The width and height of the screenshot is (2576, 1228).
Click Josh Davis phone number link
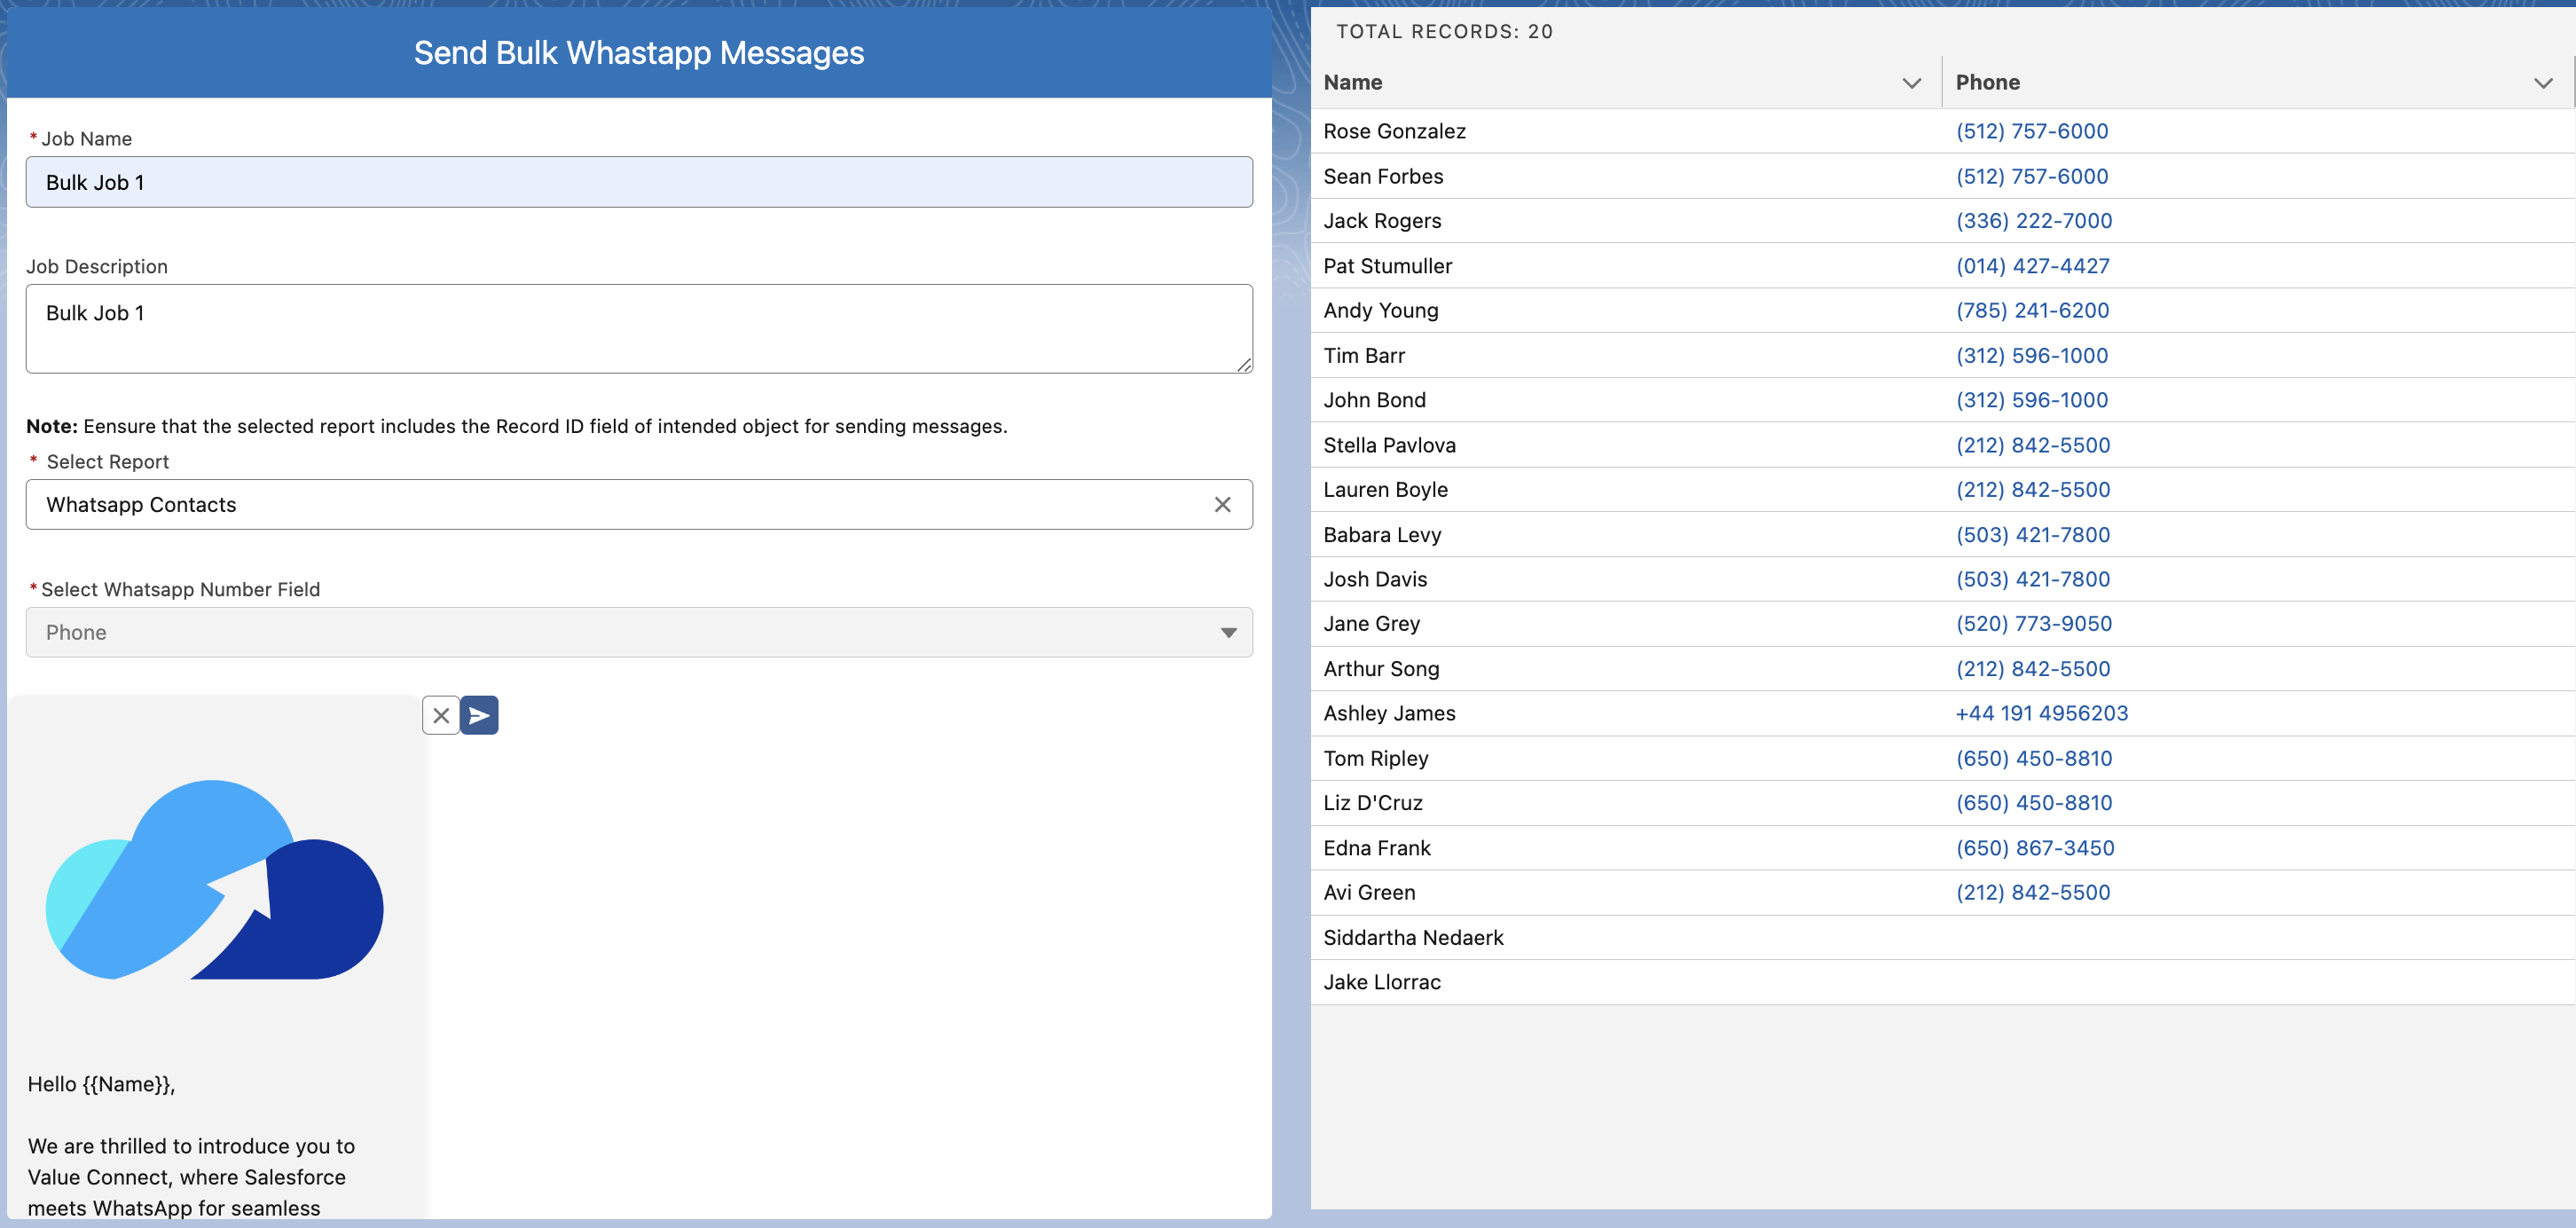(x=2032, y=579)
